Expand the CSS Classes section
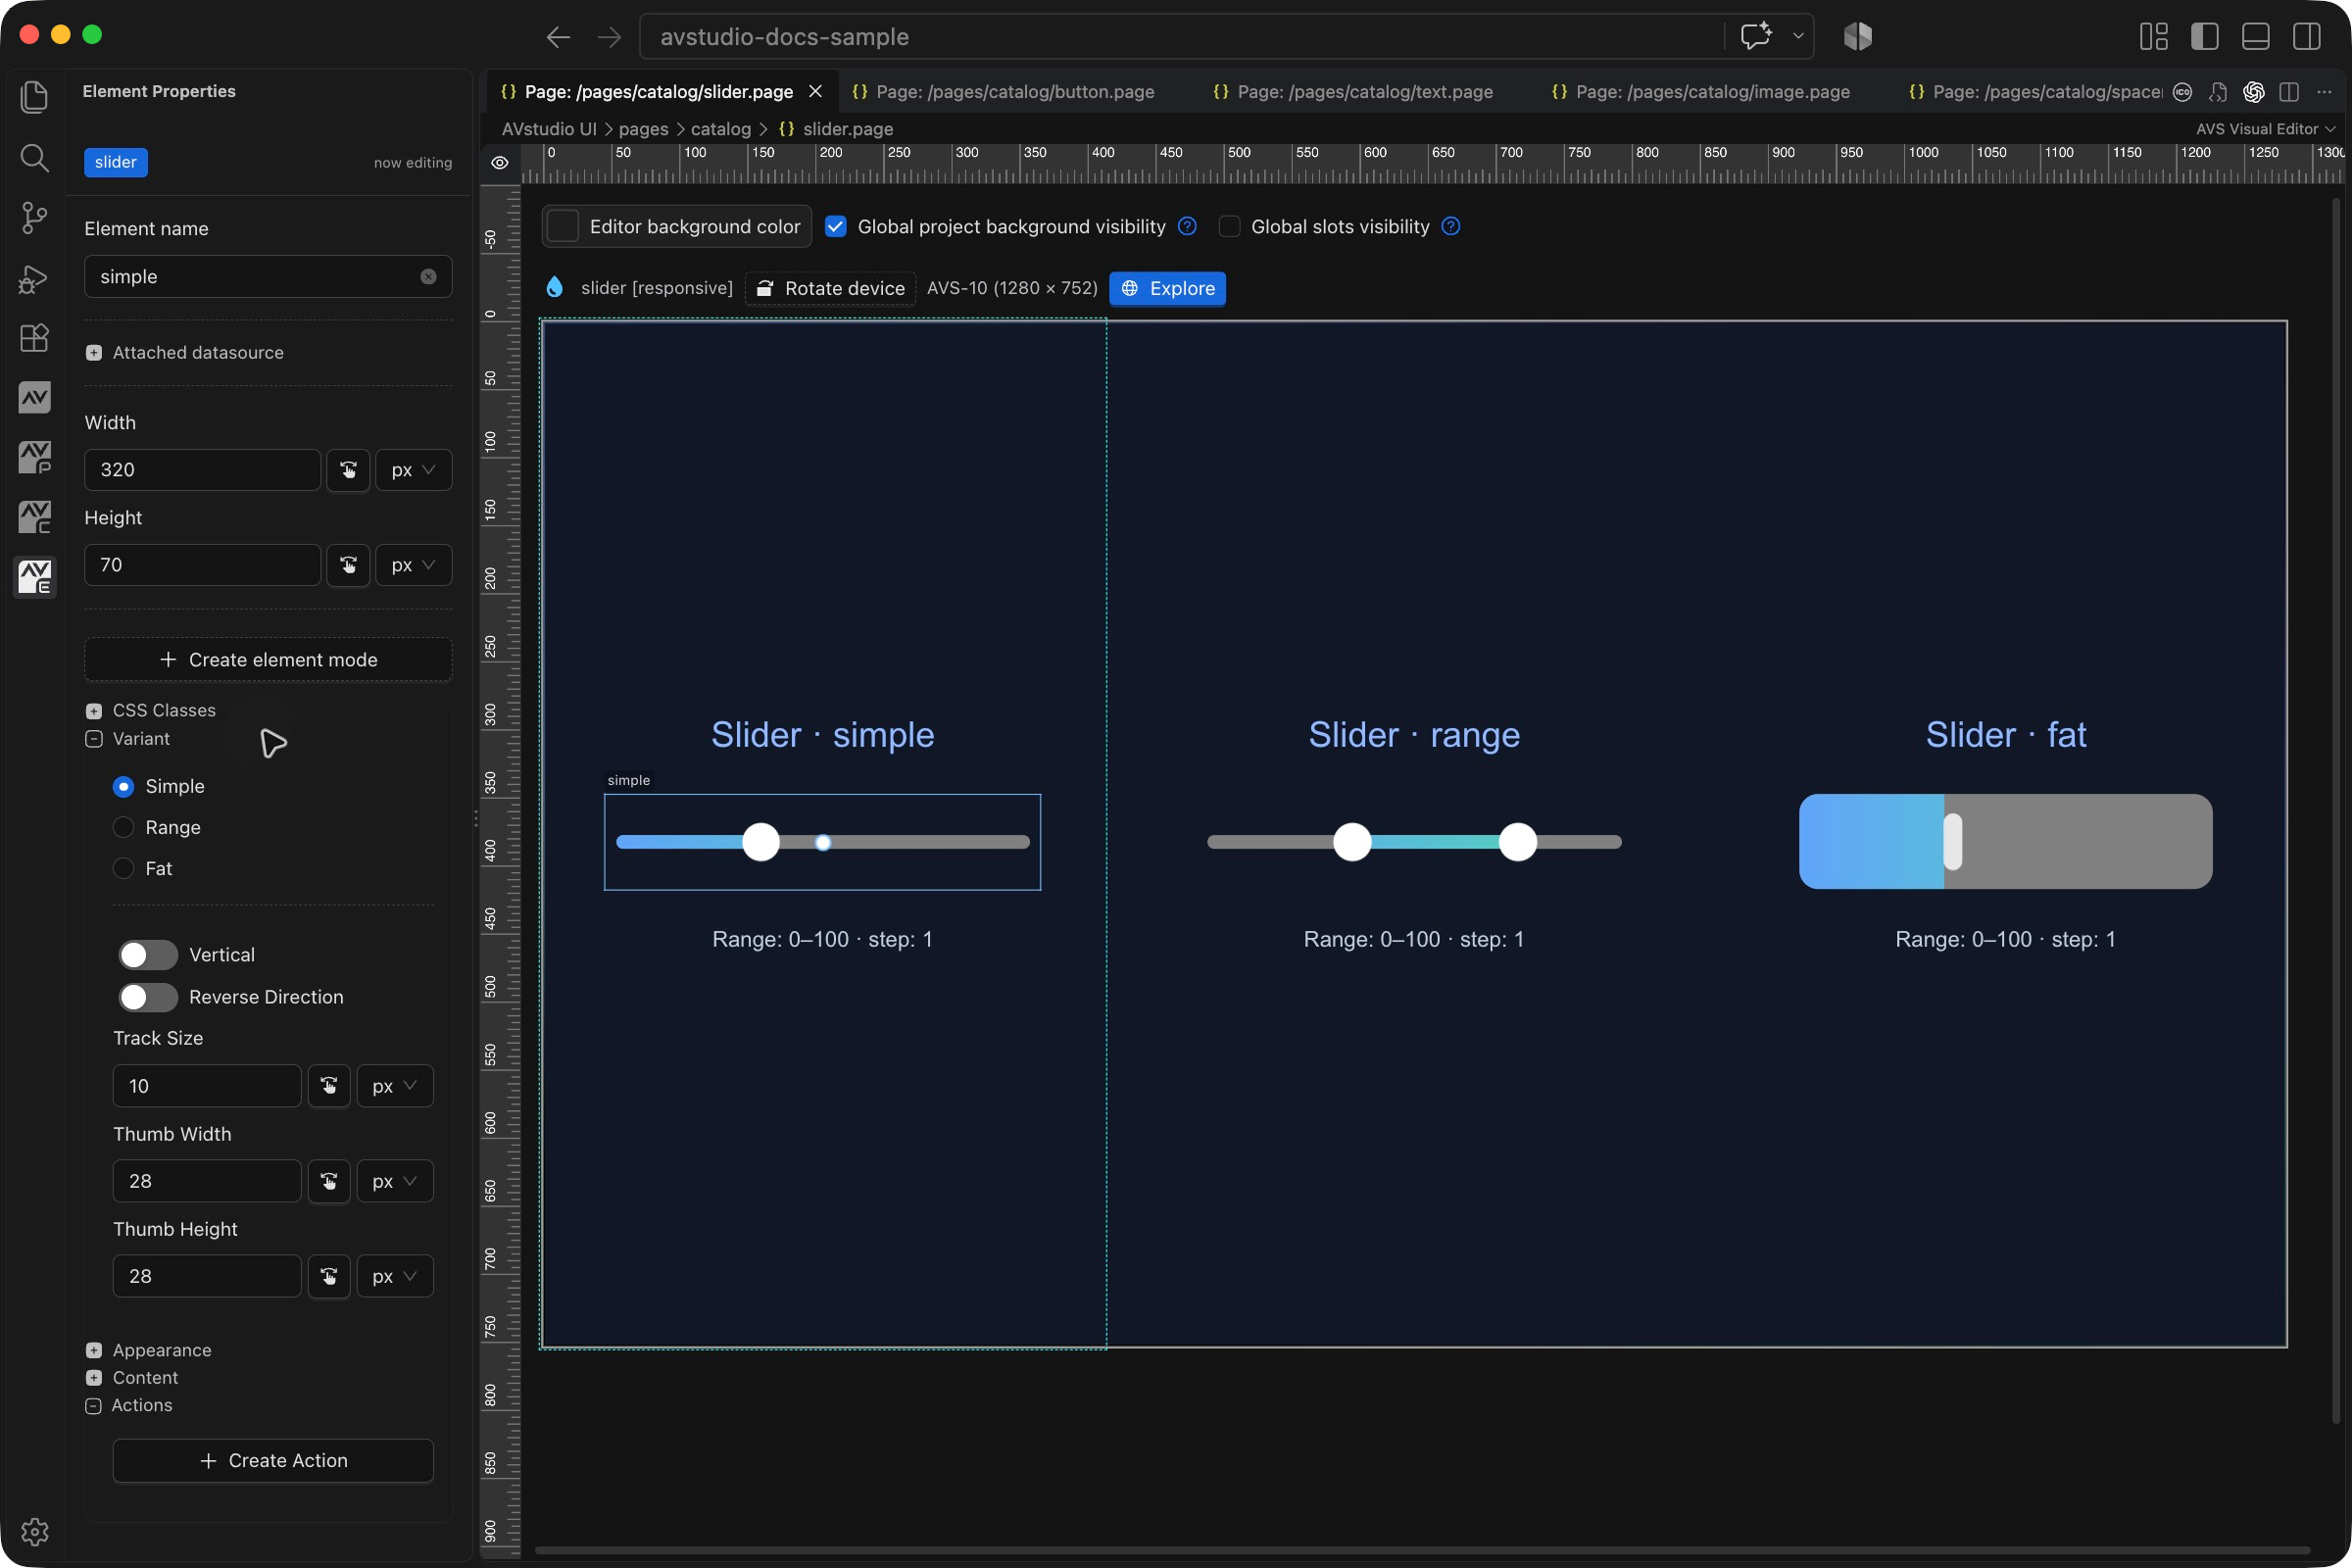 tap(93, 711)
